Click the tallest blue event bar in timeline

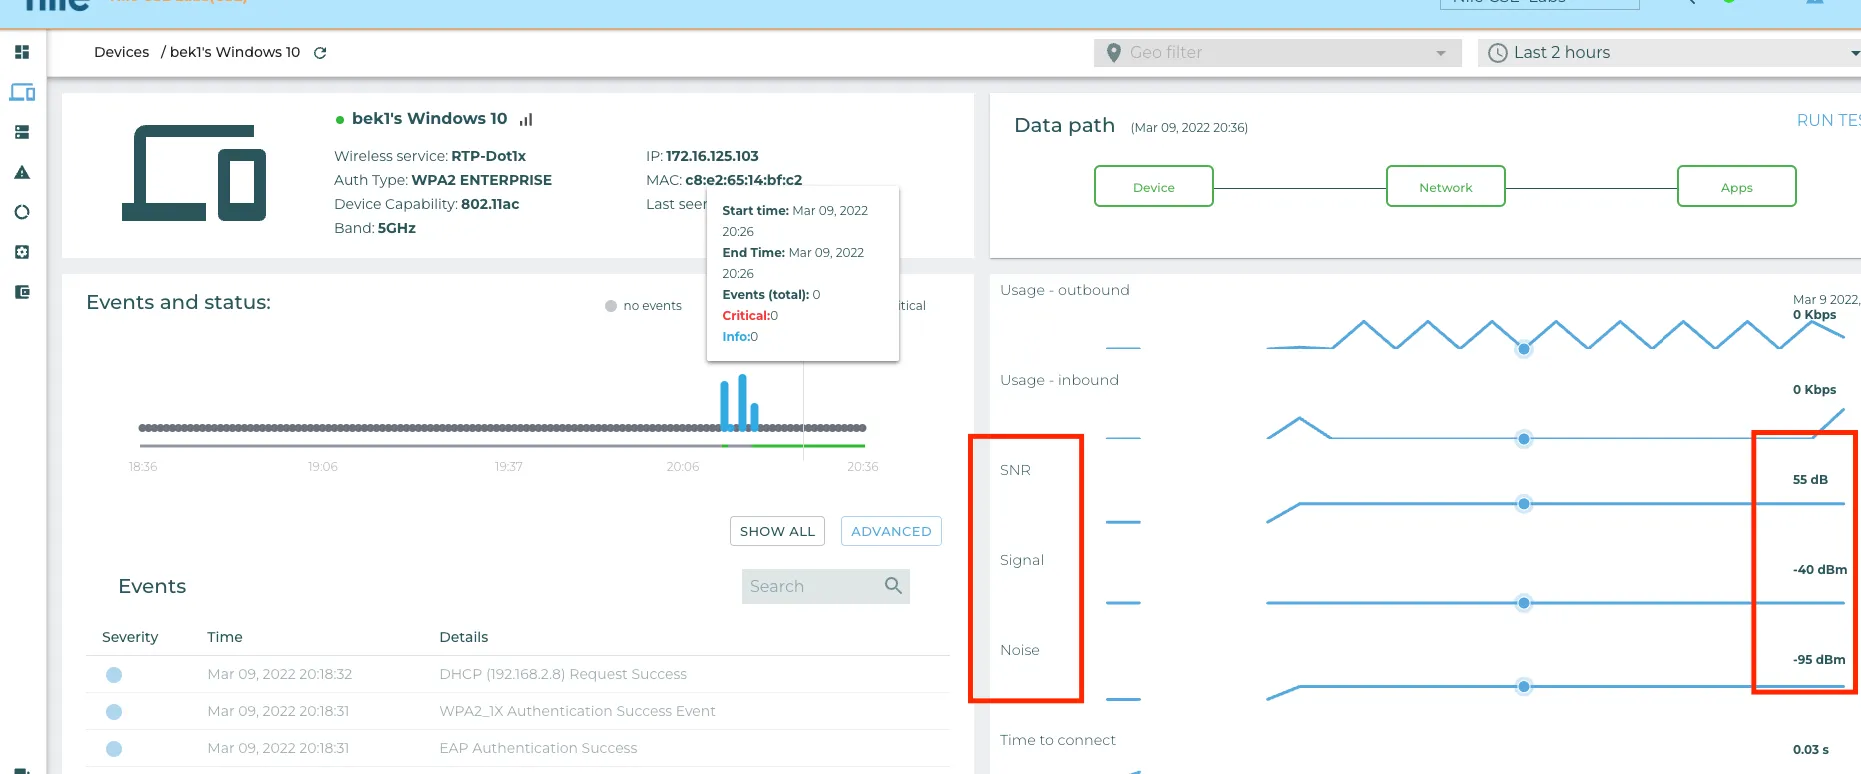742,402
